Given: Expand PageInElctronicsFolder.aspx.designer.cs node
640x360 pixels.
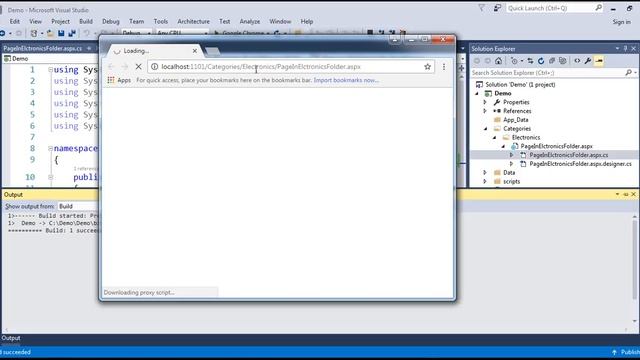Looking at the screenshot, I should click(511, 164).
